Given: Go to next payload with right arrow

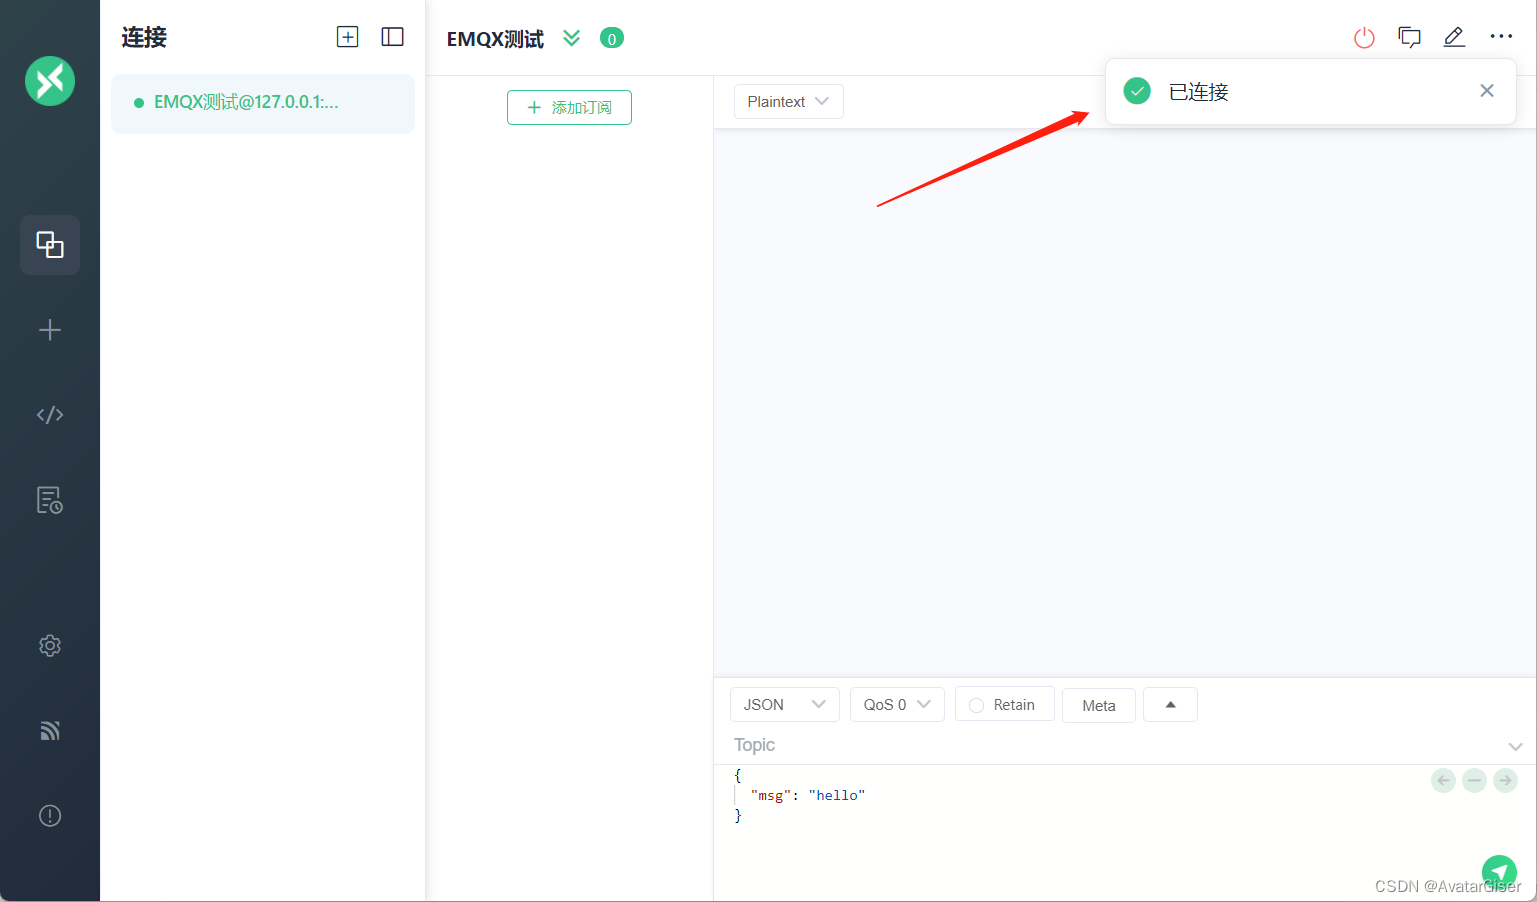Looking at the screenshot, I should tap(1505, 780).
